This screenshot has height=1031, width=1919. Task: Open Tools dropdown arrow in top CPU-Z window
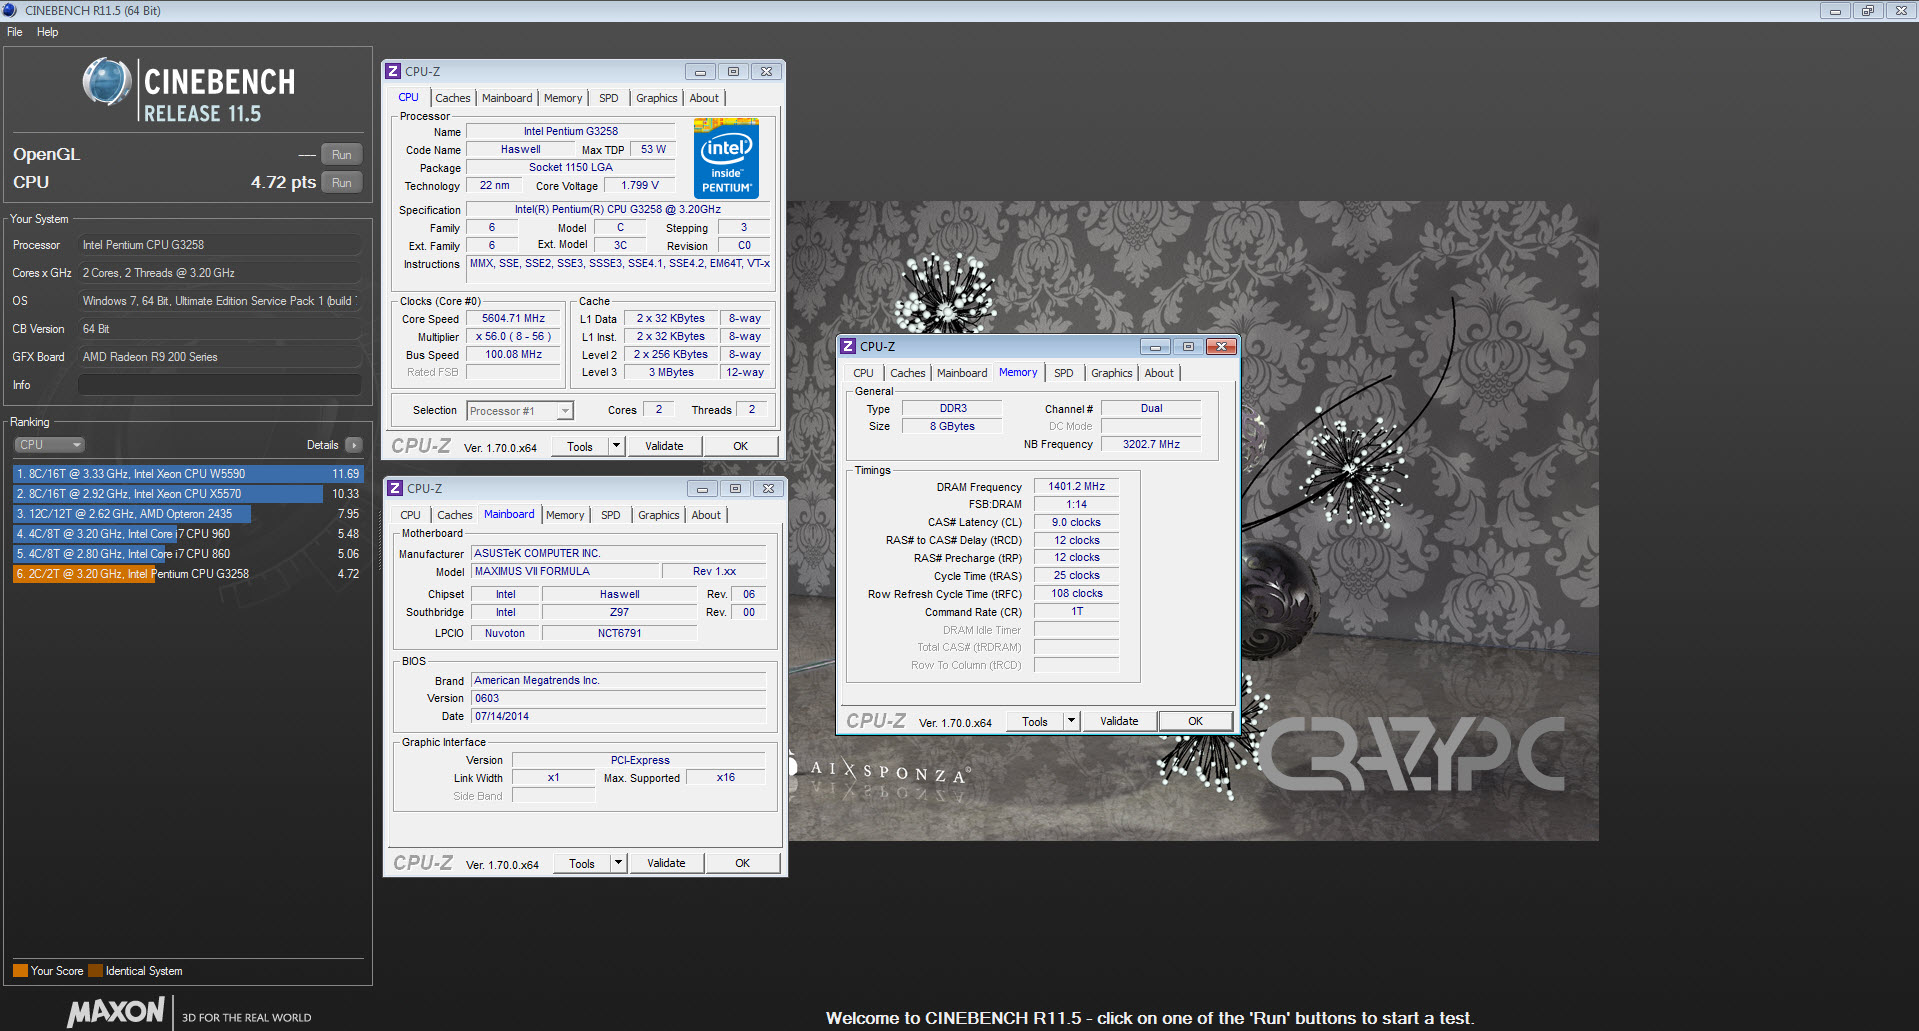(617, 447)
